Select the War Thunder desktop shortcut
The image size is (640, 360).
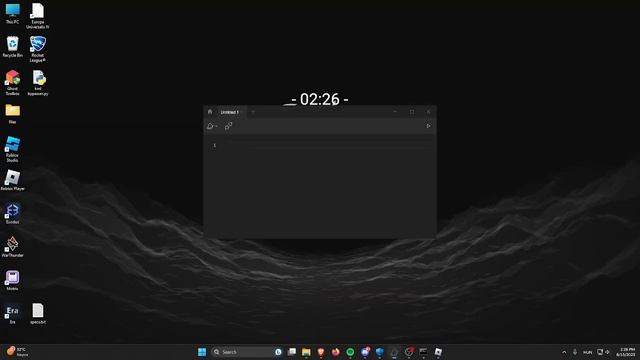pos(12,247)
